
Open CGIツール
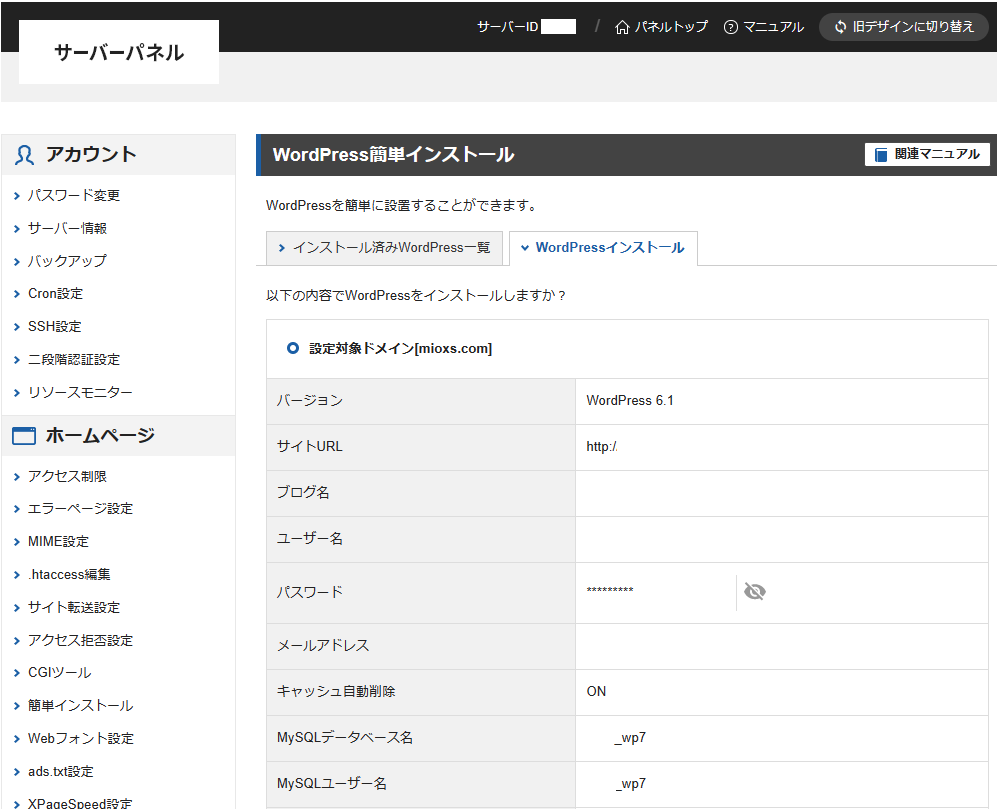60,673
